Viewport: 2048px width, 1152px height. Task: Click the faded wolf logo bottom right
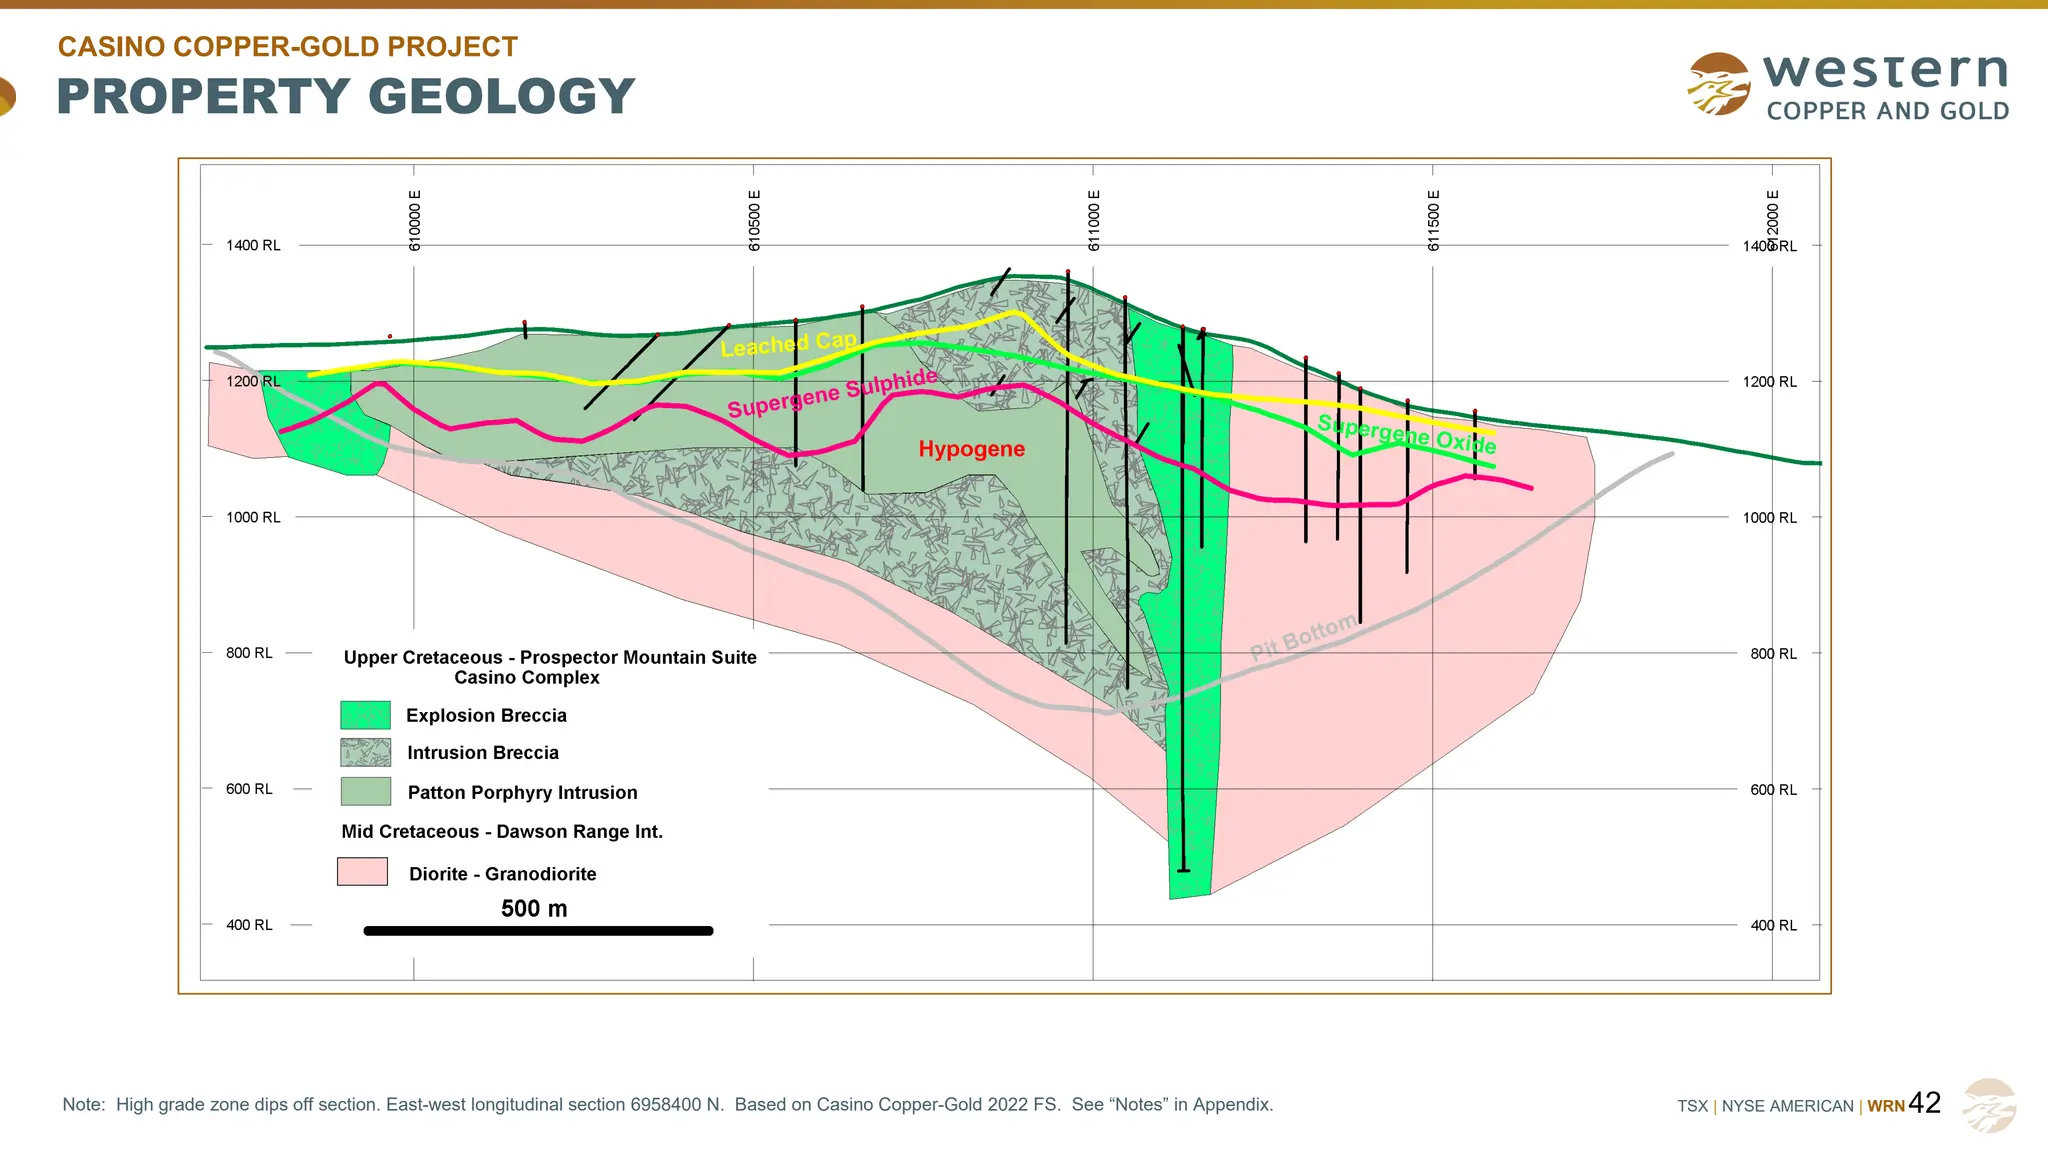click(1989, 1105)
